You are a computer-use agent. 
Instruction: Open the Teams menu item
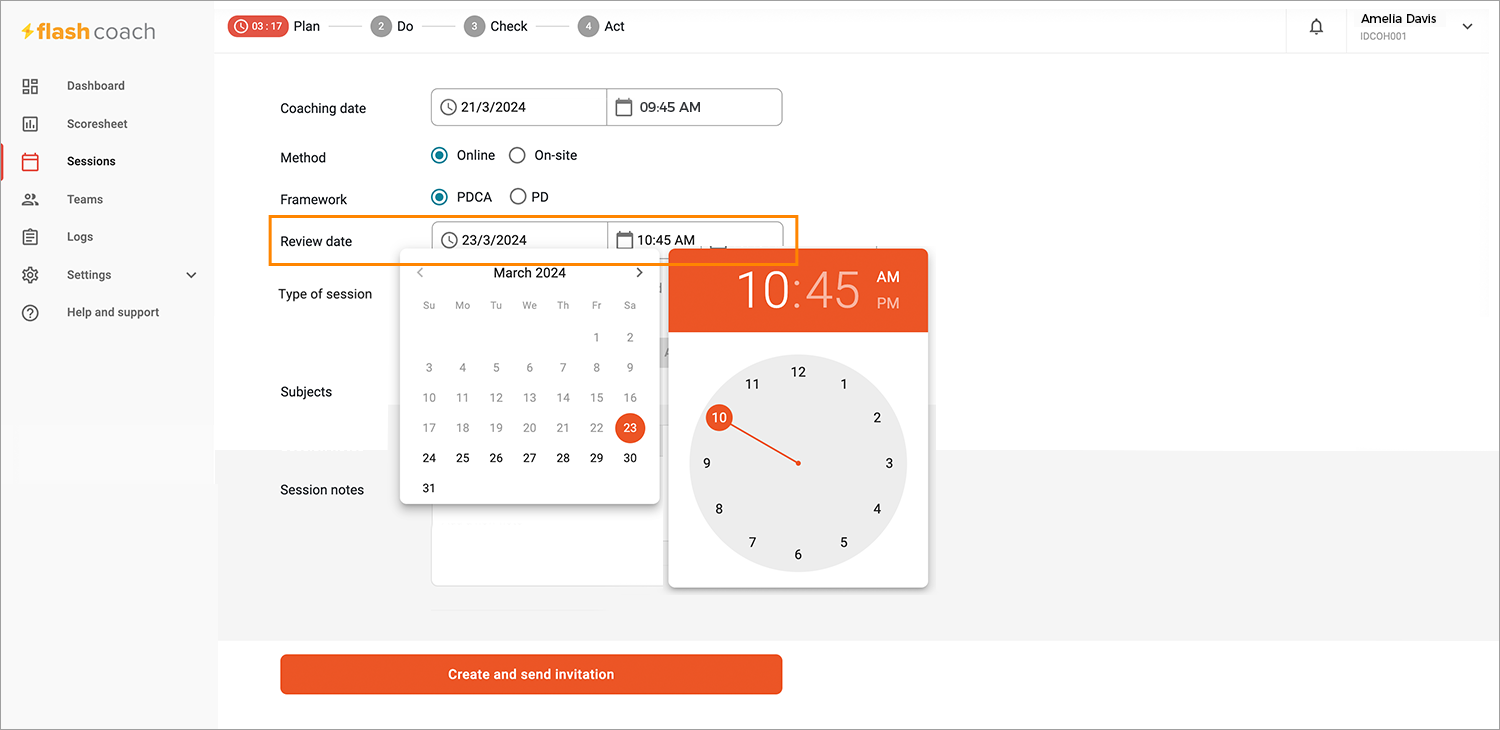point(85,199)
